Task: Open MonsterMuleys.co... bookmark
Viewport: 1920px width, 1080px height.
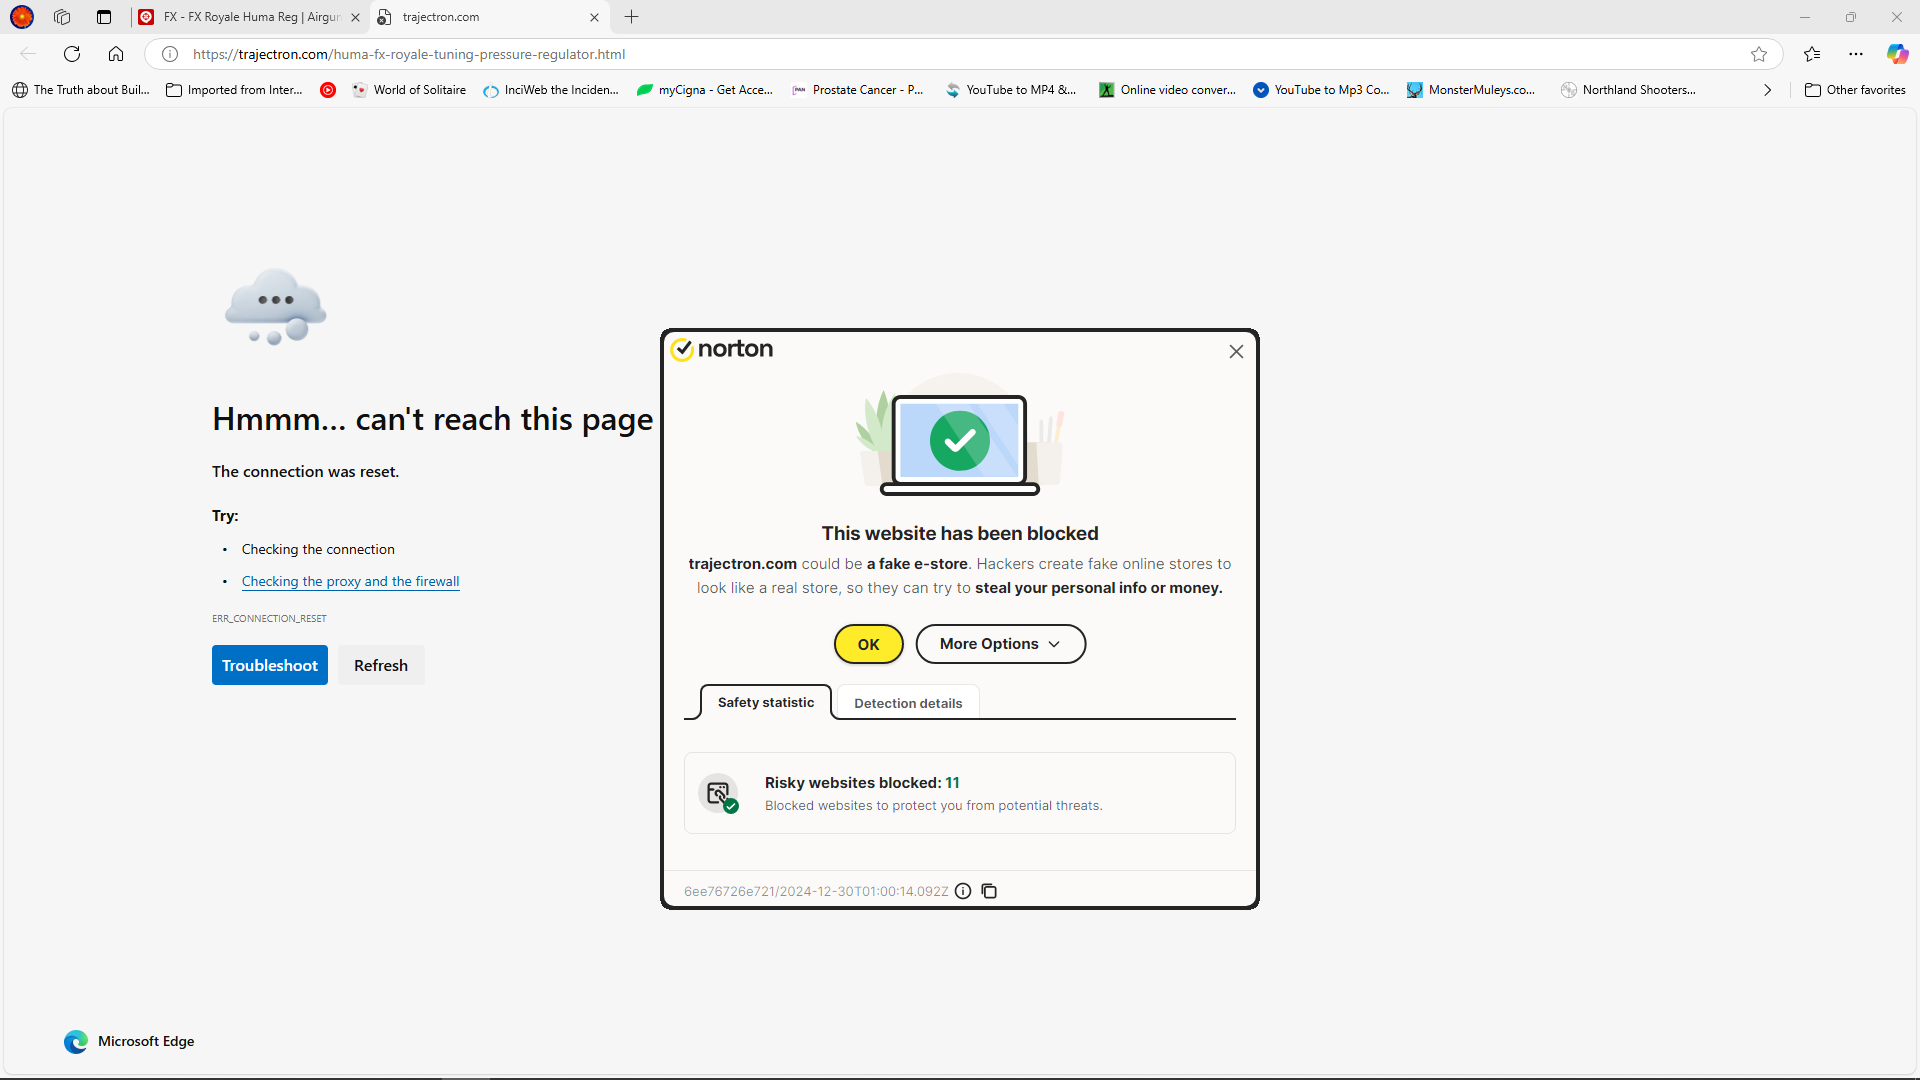Action: coord(1471,90)
